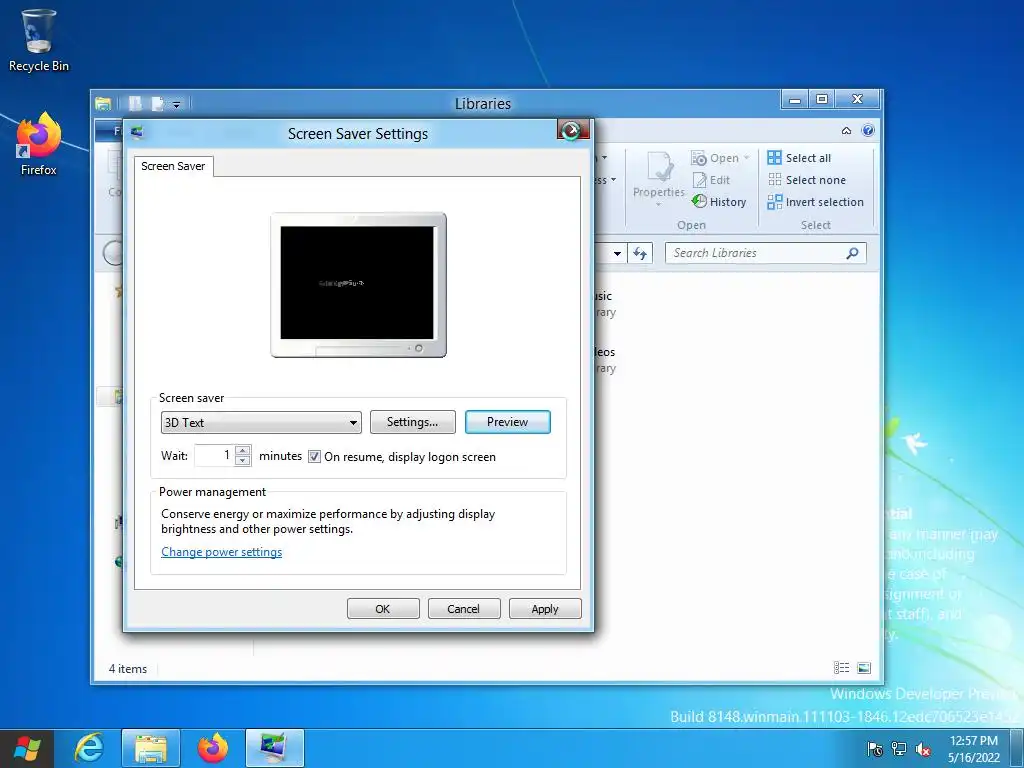Click the network icon in system tray
1024x768 pixels.
(x=899, y=749)
